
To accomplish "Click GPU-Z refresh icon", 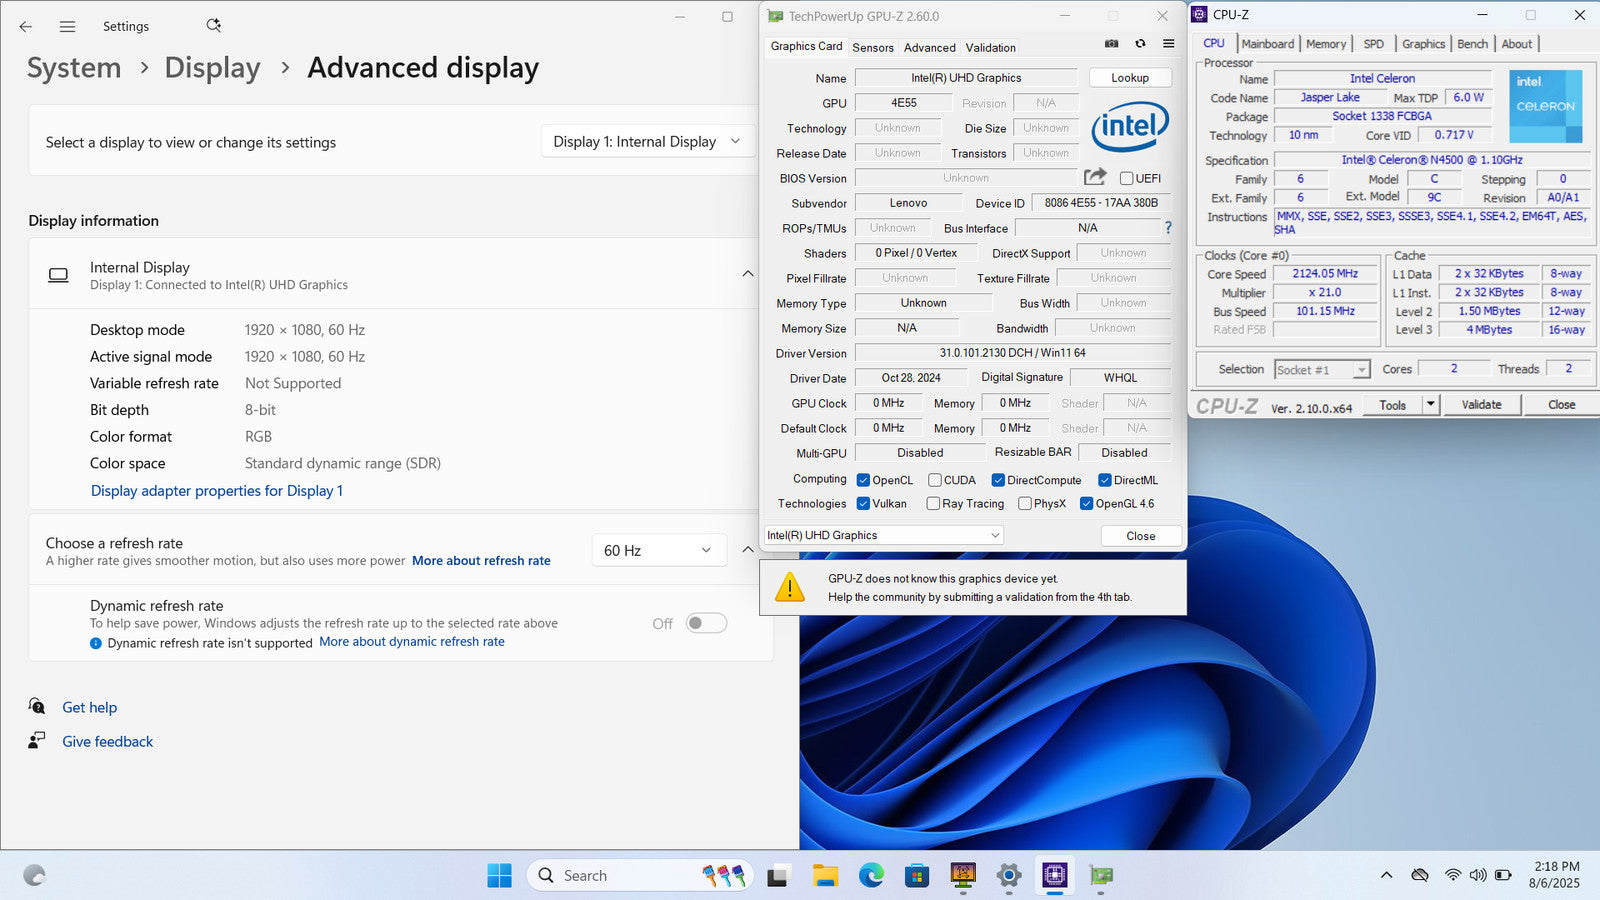I will (1140, 44).
